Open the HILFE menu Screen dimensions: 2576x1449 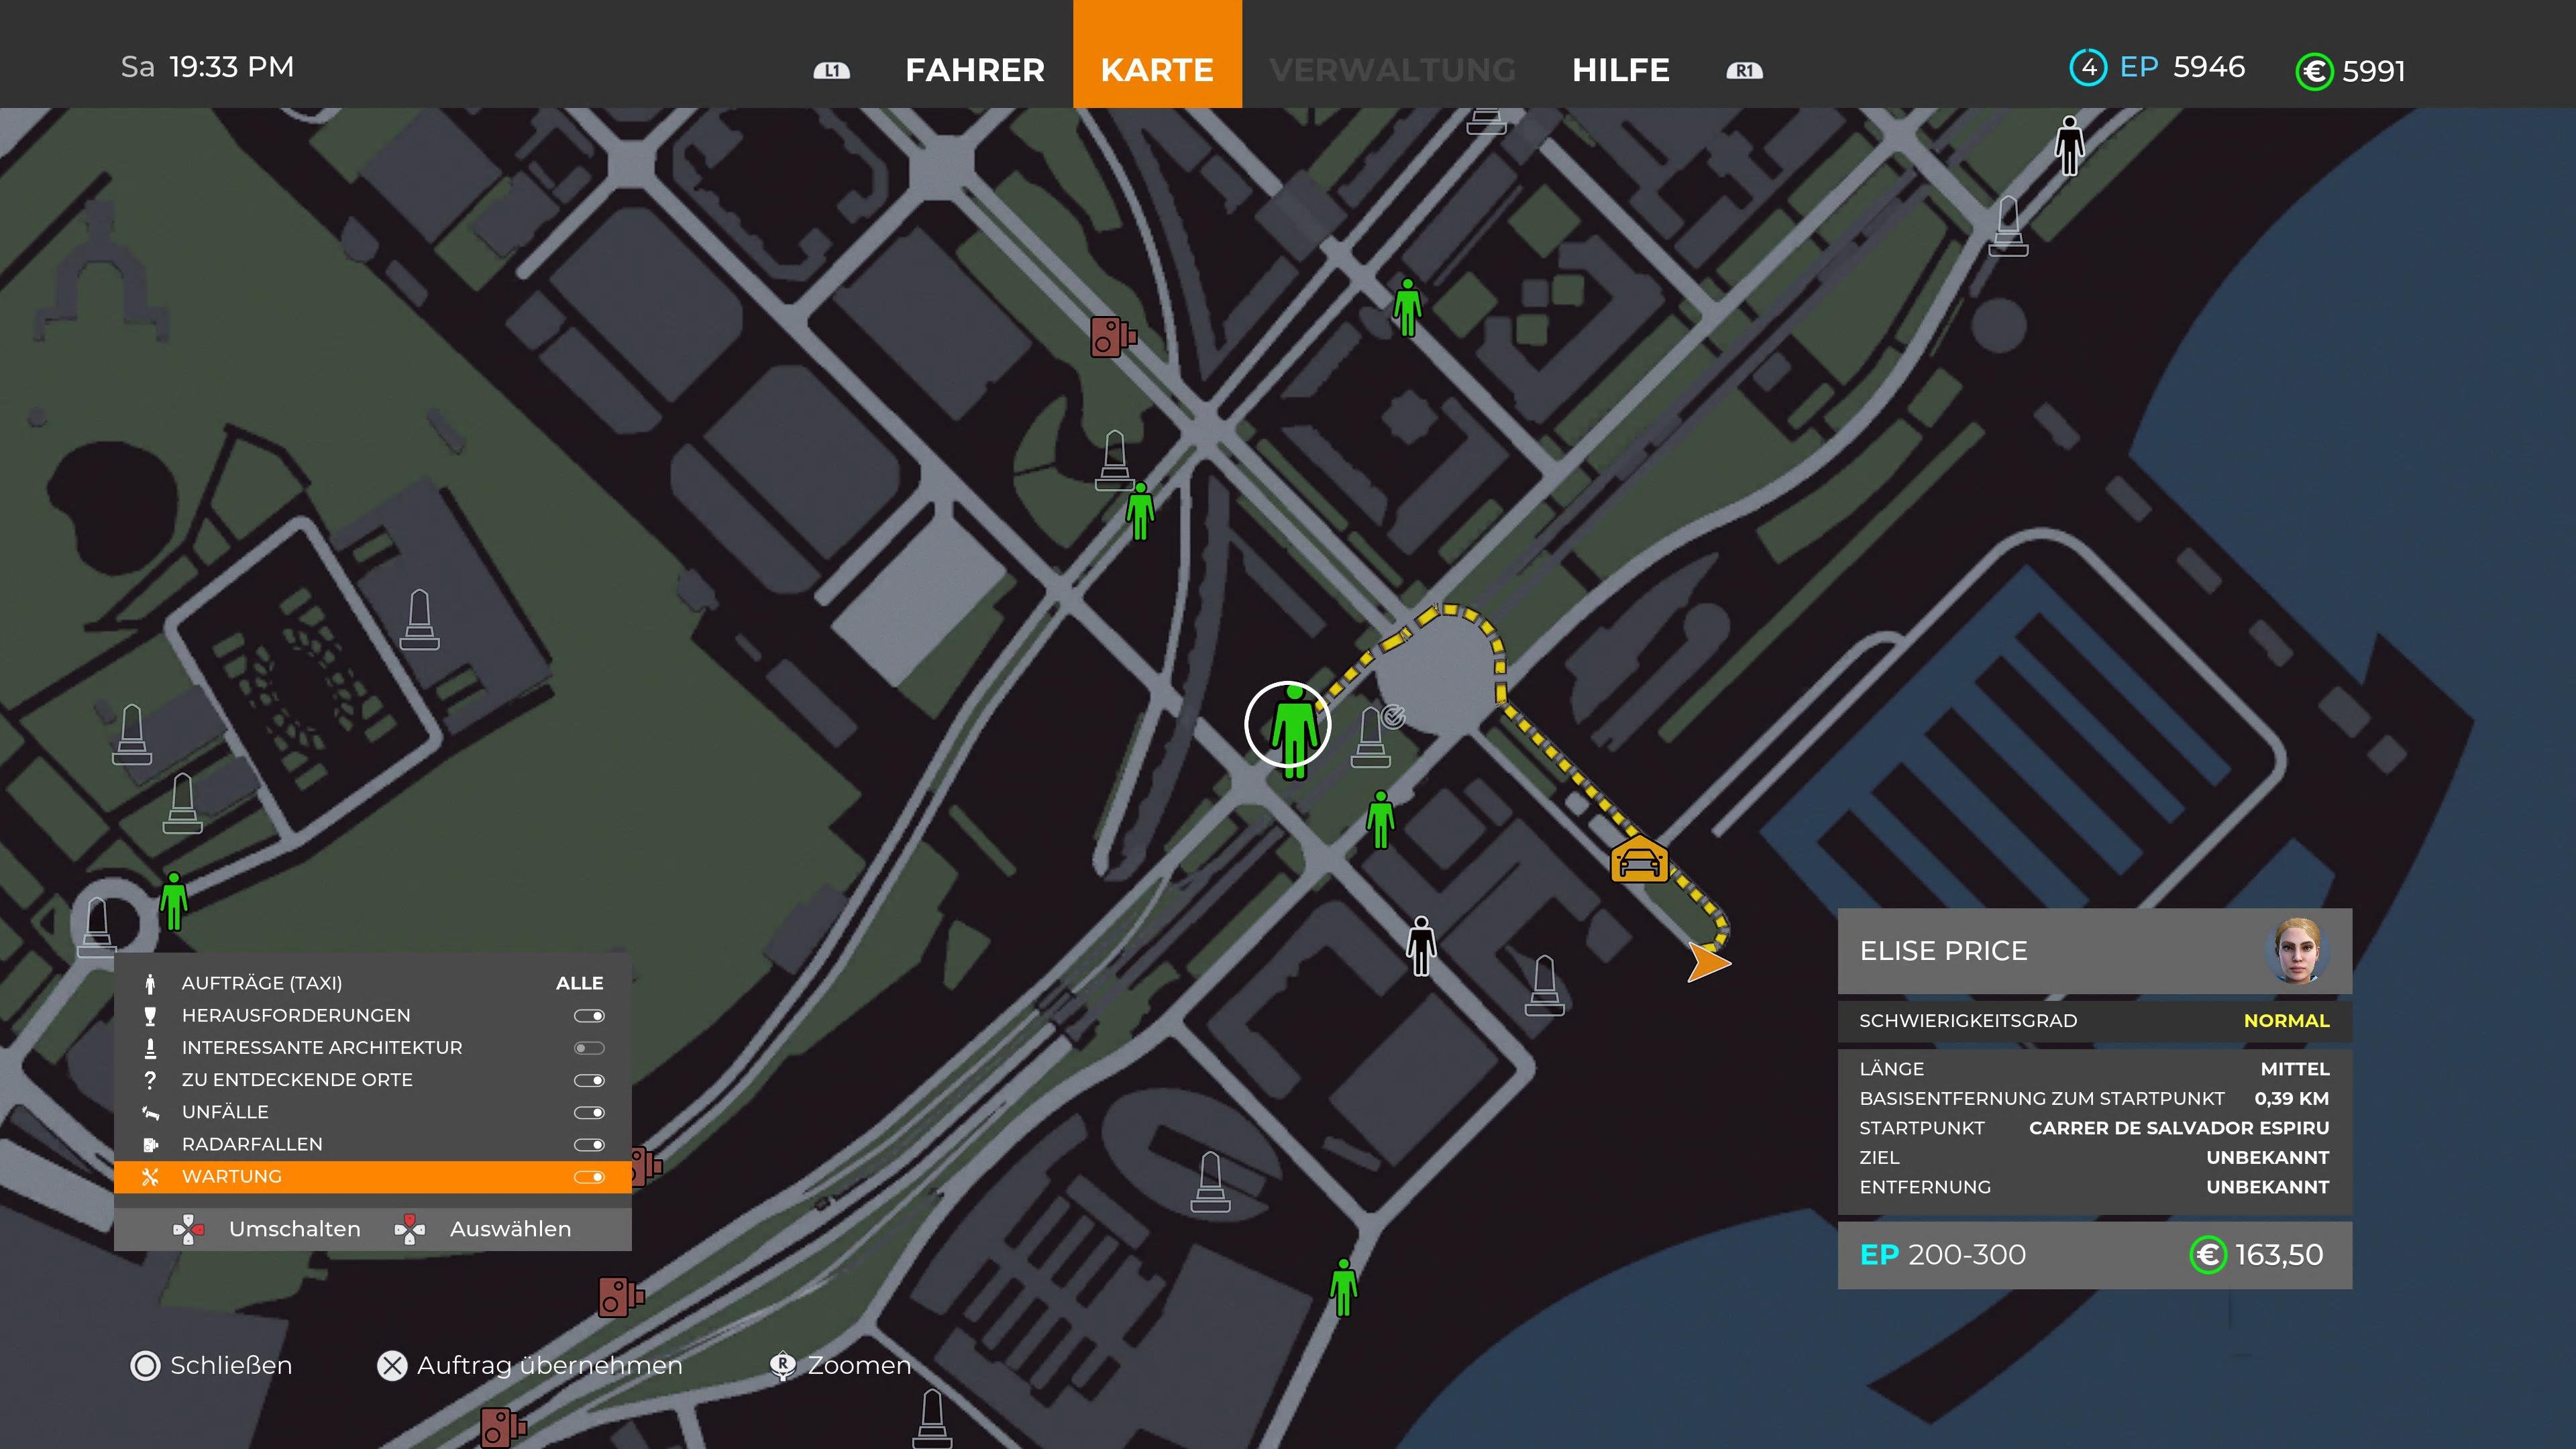pyautogui.click(x=1620, y=69)
